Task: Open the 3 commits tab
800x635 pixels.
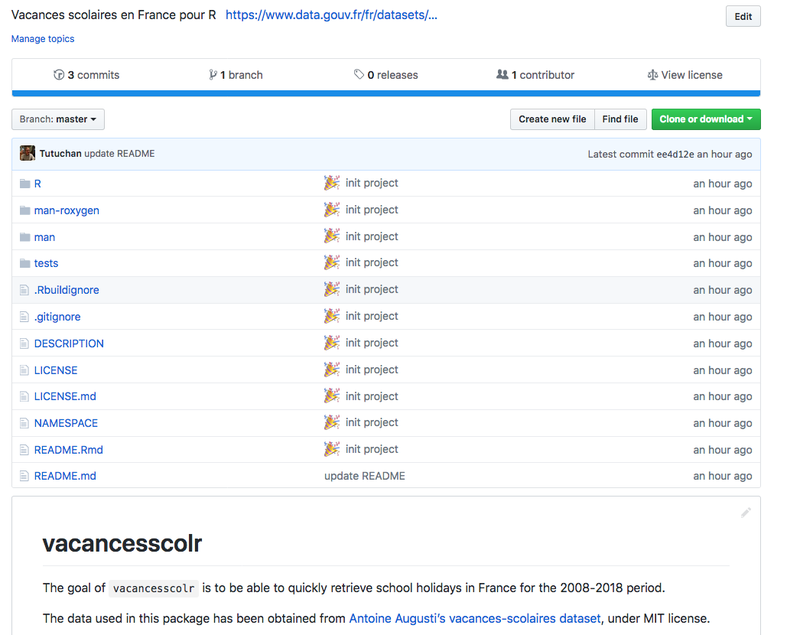Action: [86, 75]
